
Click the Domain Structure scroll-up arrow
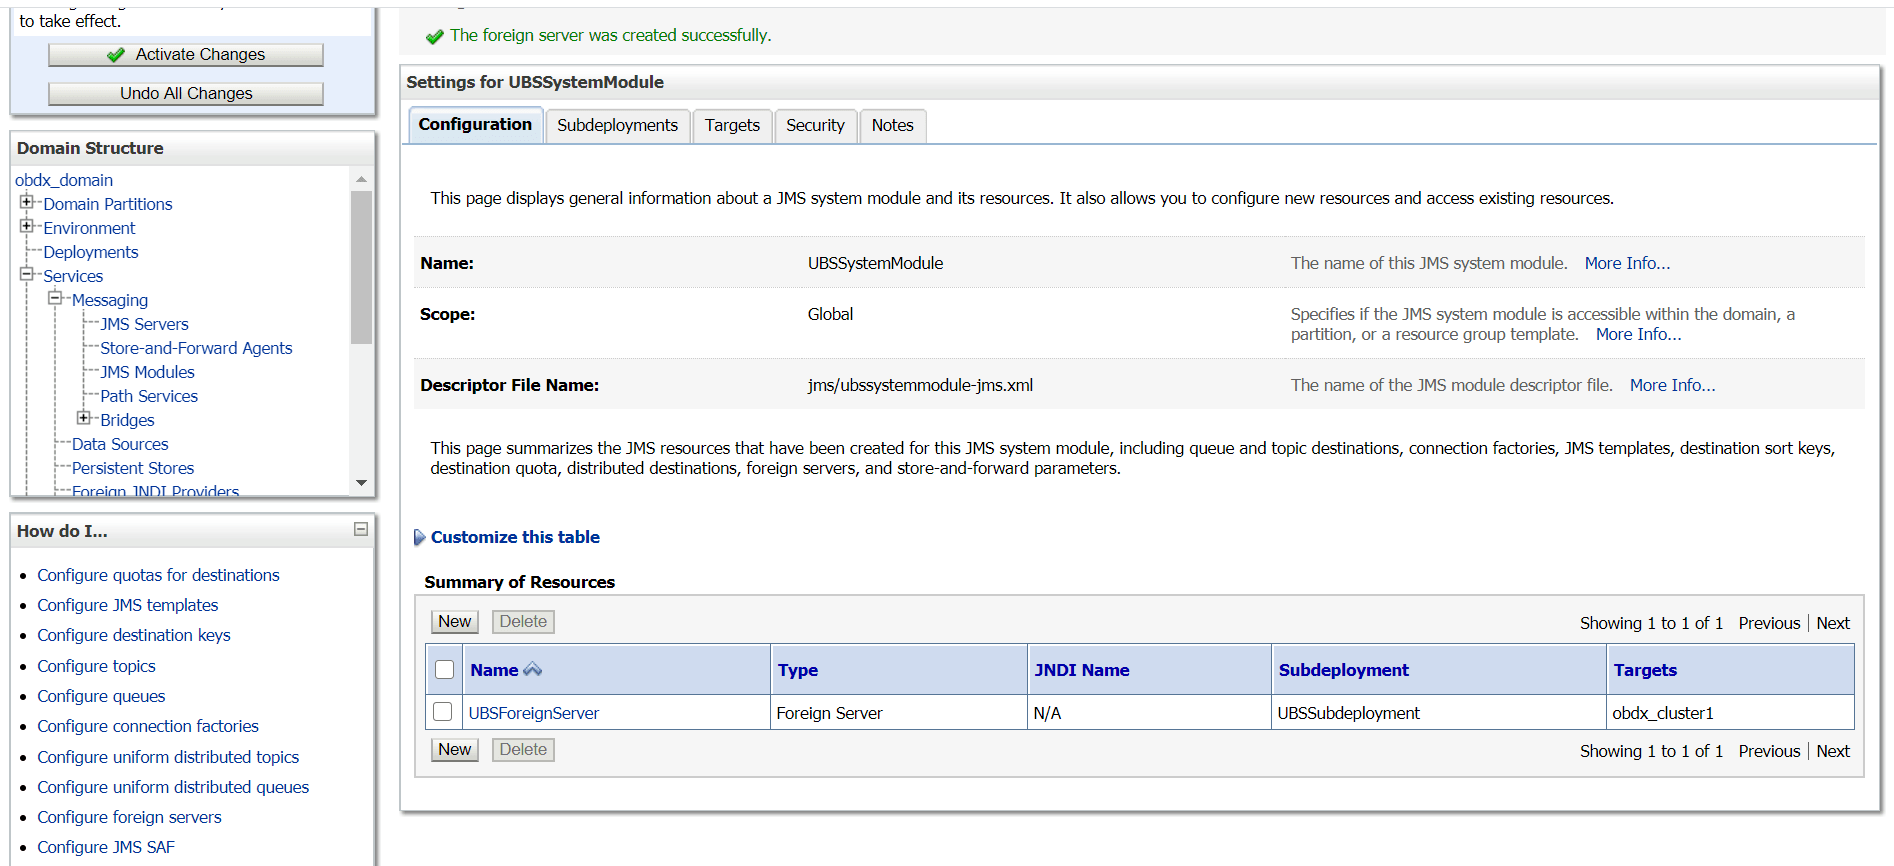[x=361, y=179]
